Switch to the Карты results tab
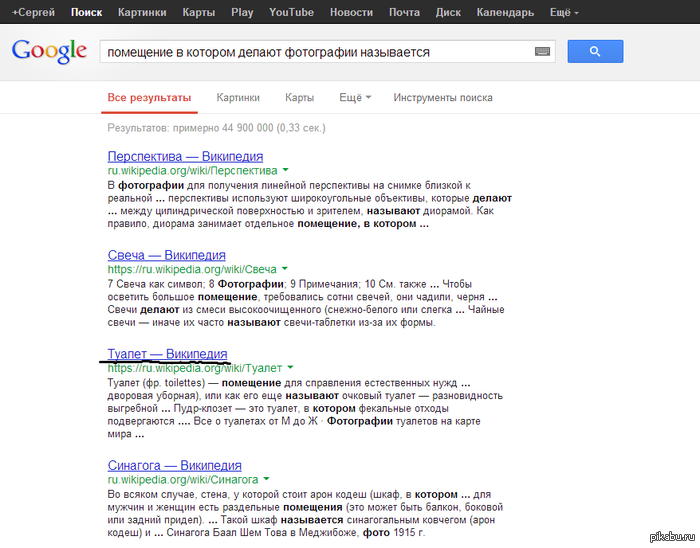Screen dimensions: 700x548 299,98
